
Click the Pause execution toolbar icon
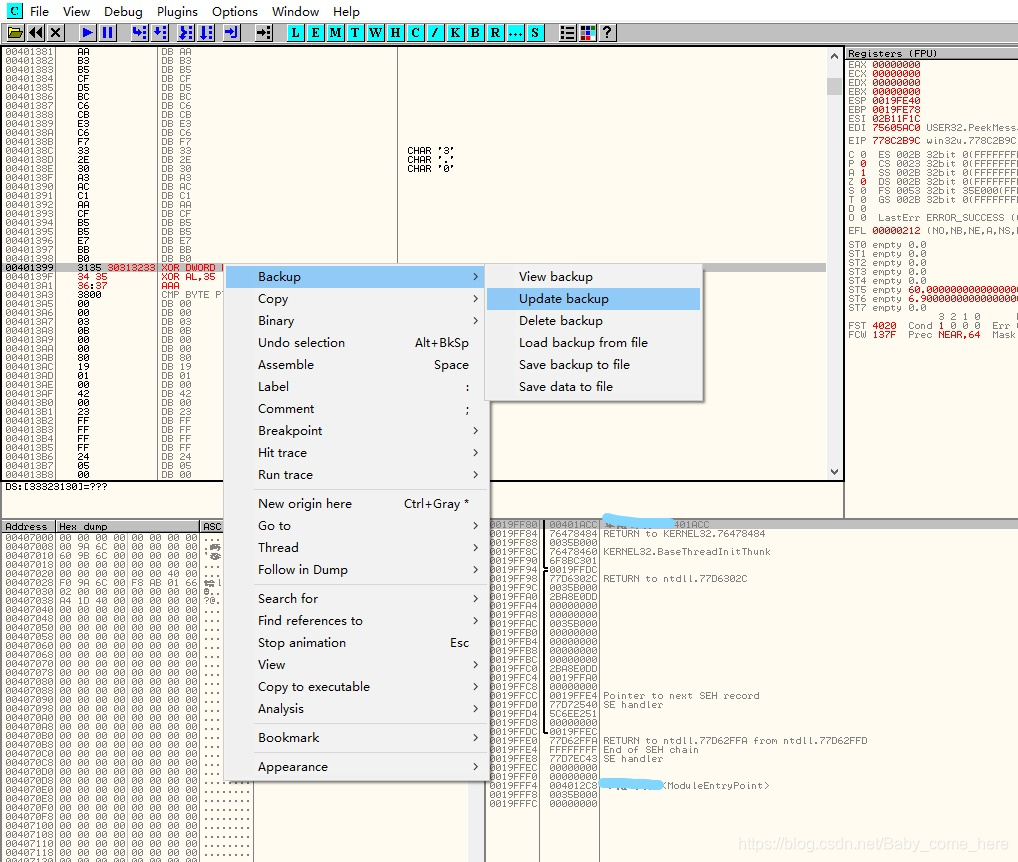coord(108,32)
